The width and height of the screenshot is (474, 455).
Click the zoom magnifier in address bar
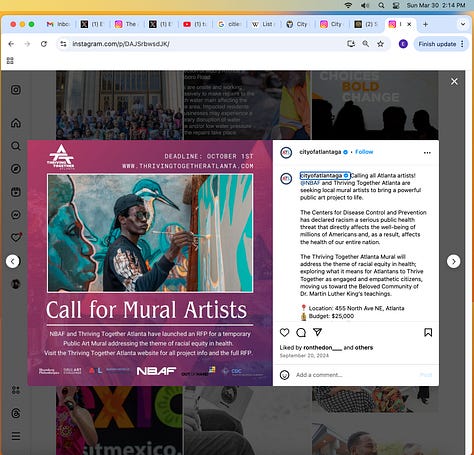click(x=366, y=44)
